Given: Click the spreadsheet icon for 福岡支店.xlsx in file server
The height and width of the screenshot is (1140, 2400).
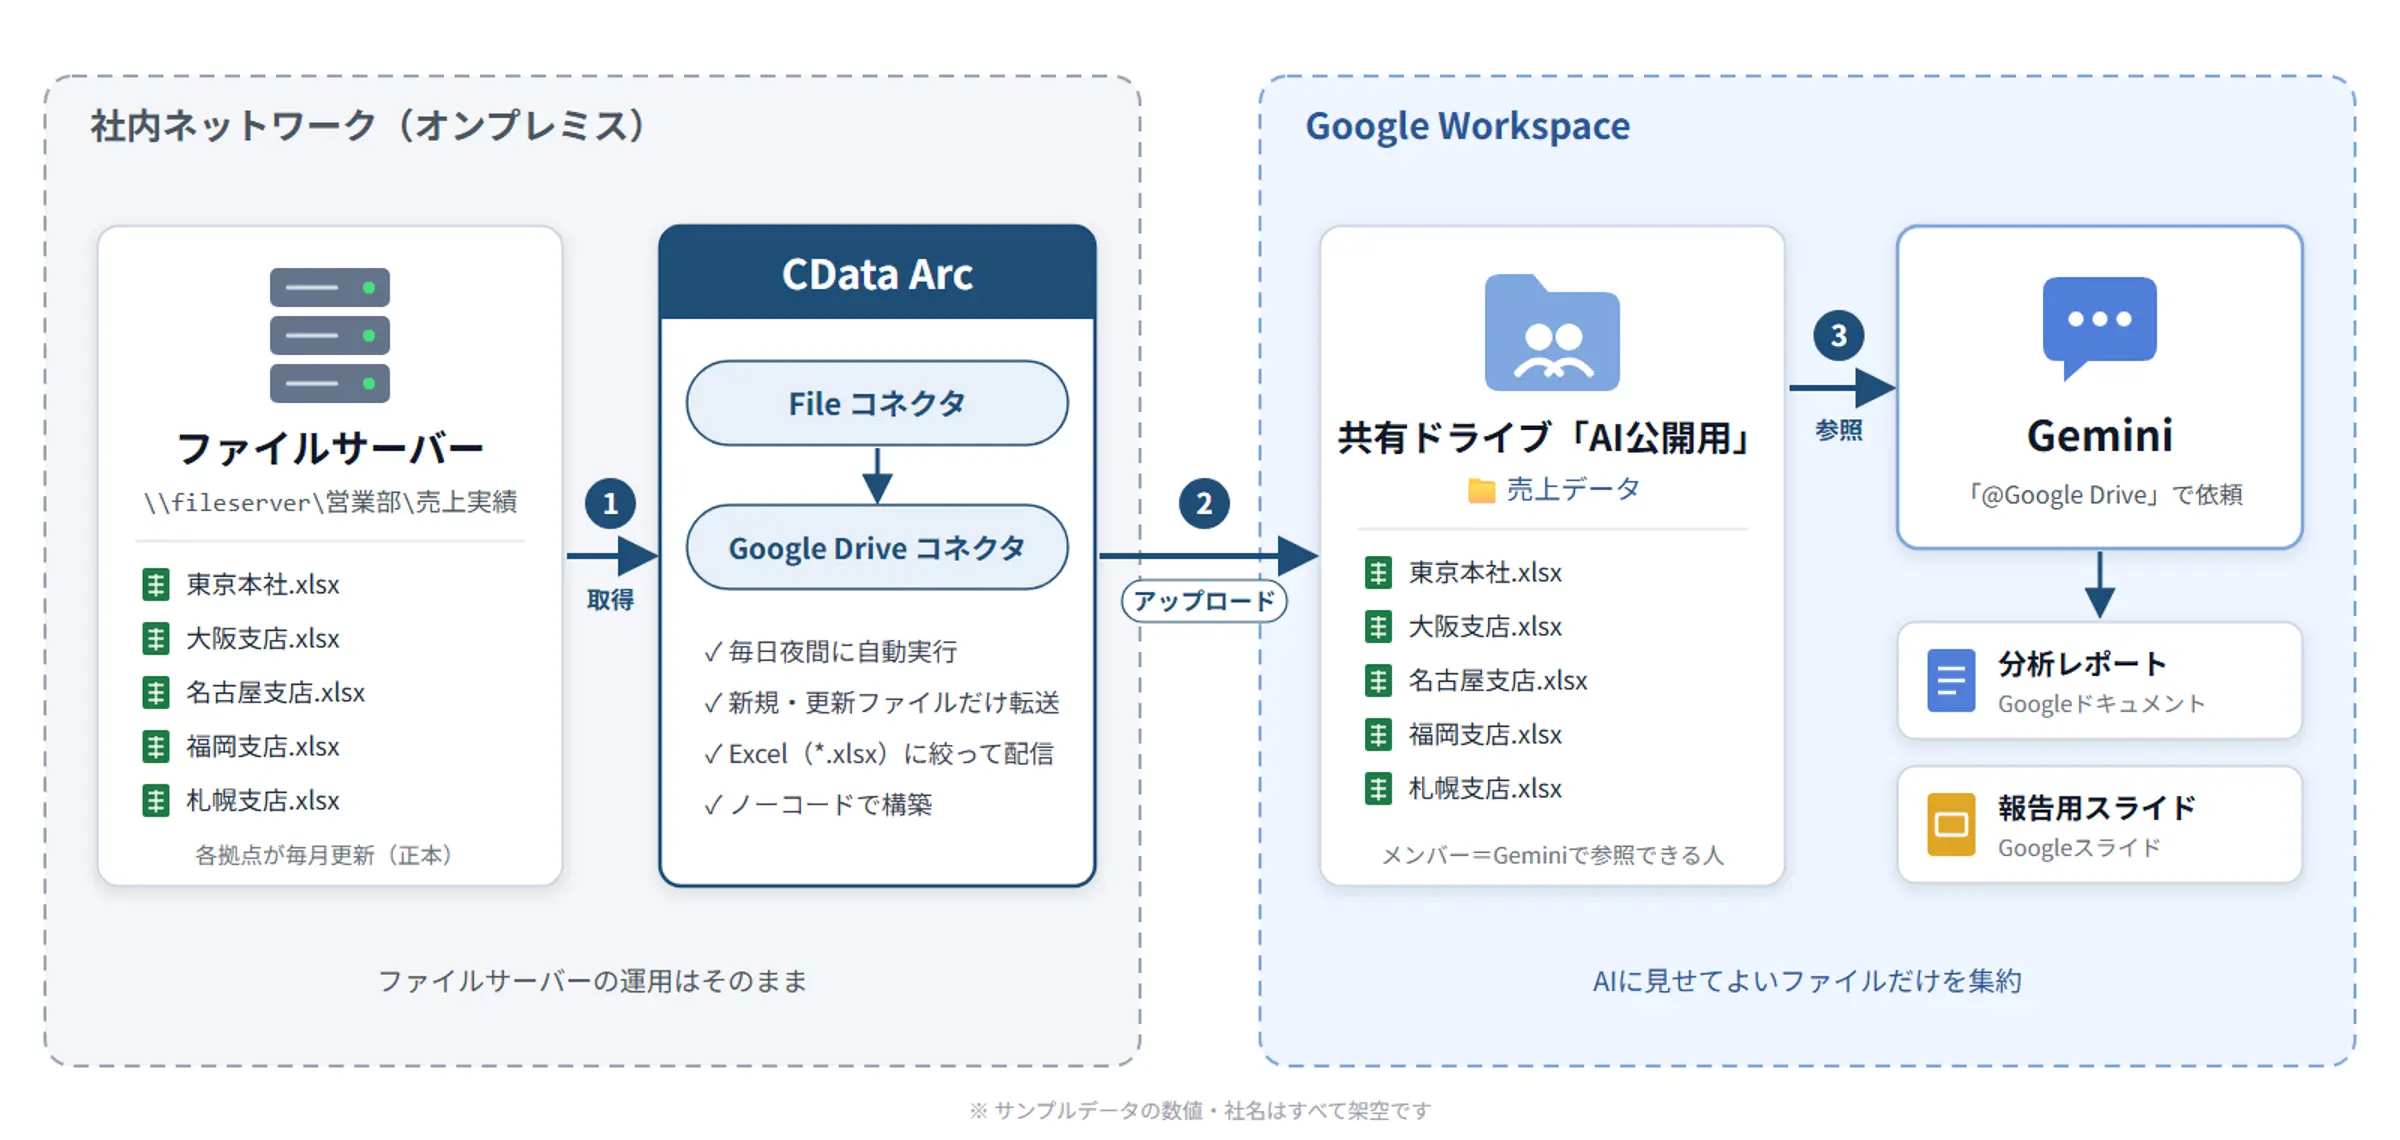Looking at the screenshot, I should (155, 746).
